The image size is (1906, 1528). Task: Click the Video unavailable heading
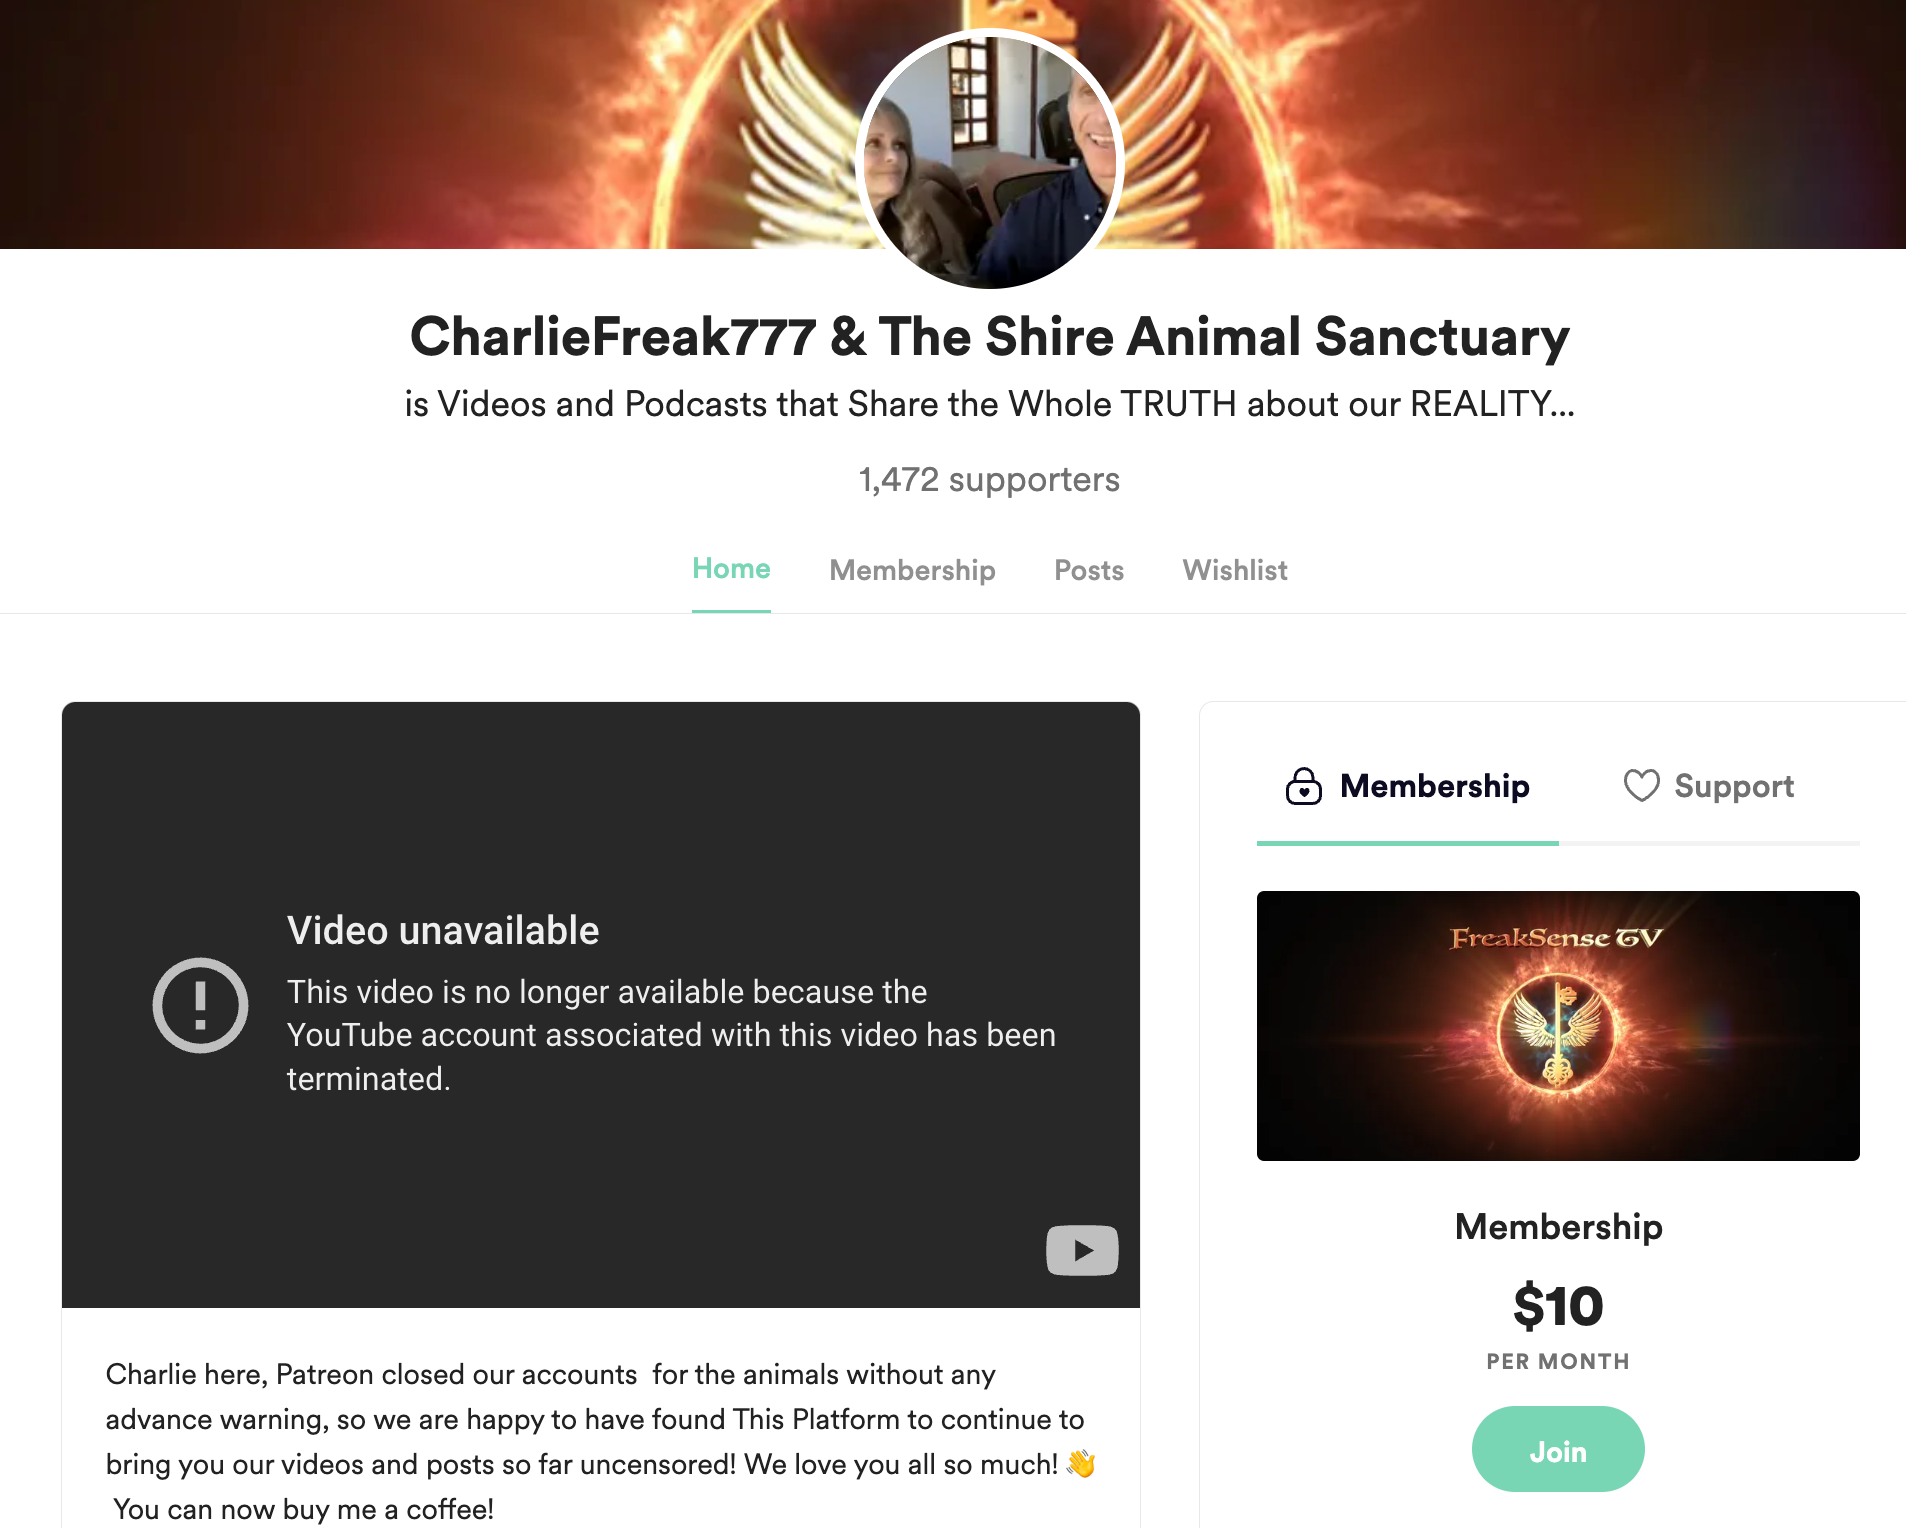443,930
